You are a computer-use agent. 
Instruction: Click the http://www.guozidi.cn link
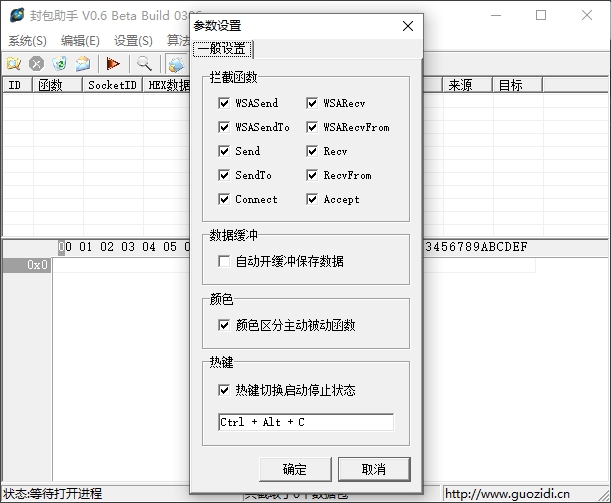(x=507, y=494)
